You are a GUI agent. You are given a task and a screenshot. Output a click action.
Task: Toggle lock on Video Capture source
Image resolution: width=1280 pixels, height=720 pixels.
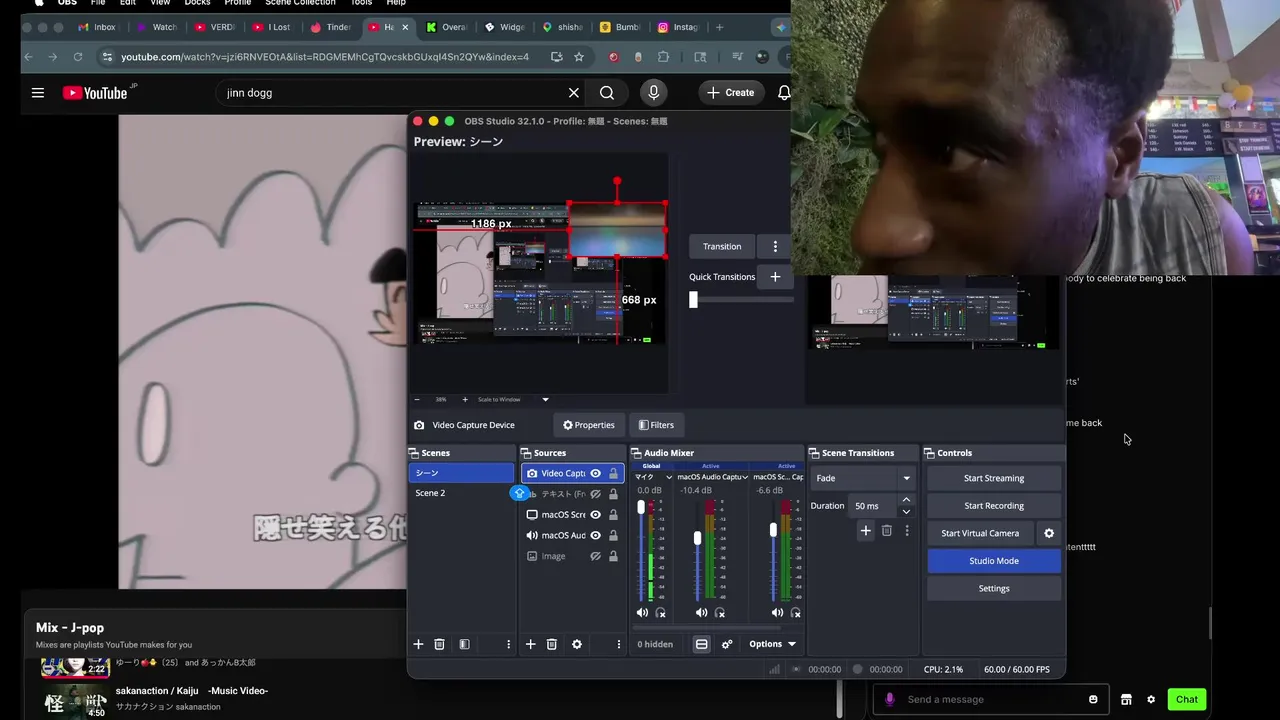(613, 473)
